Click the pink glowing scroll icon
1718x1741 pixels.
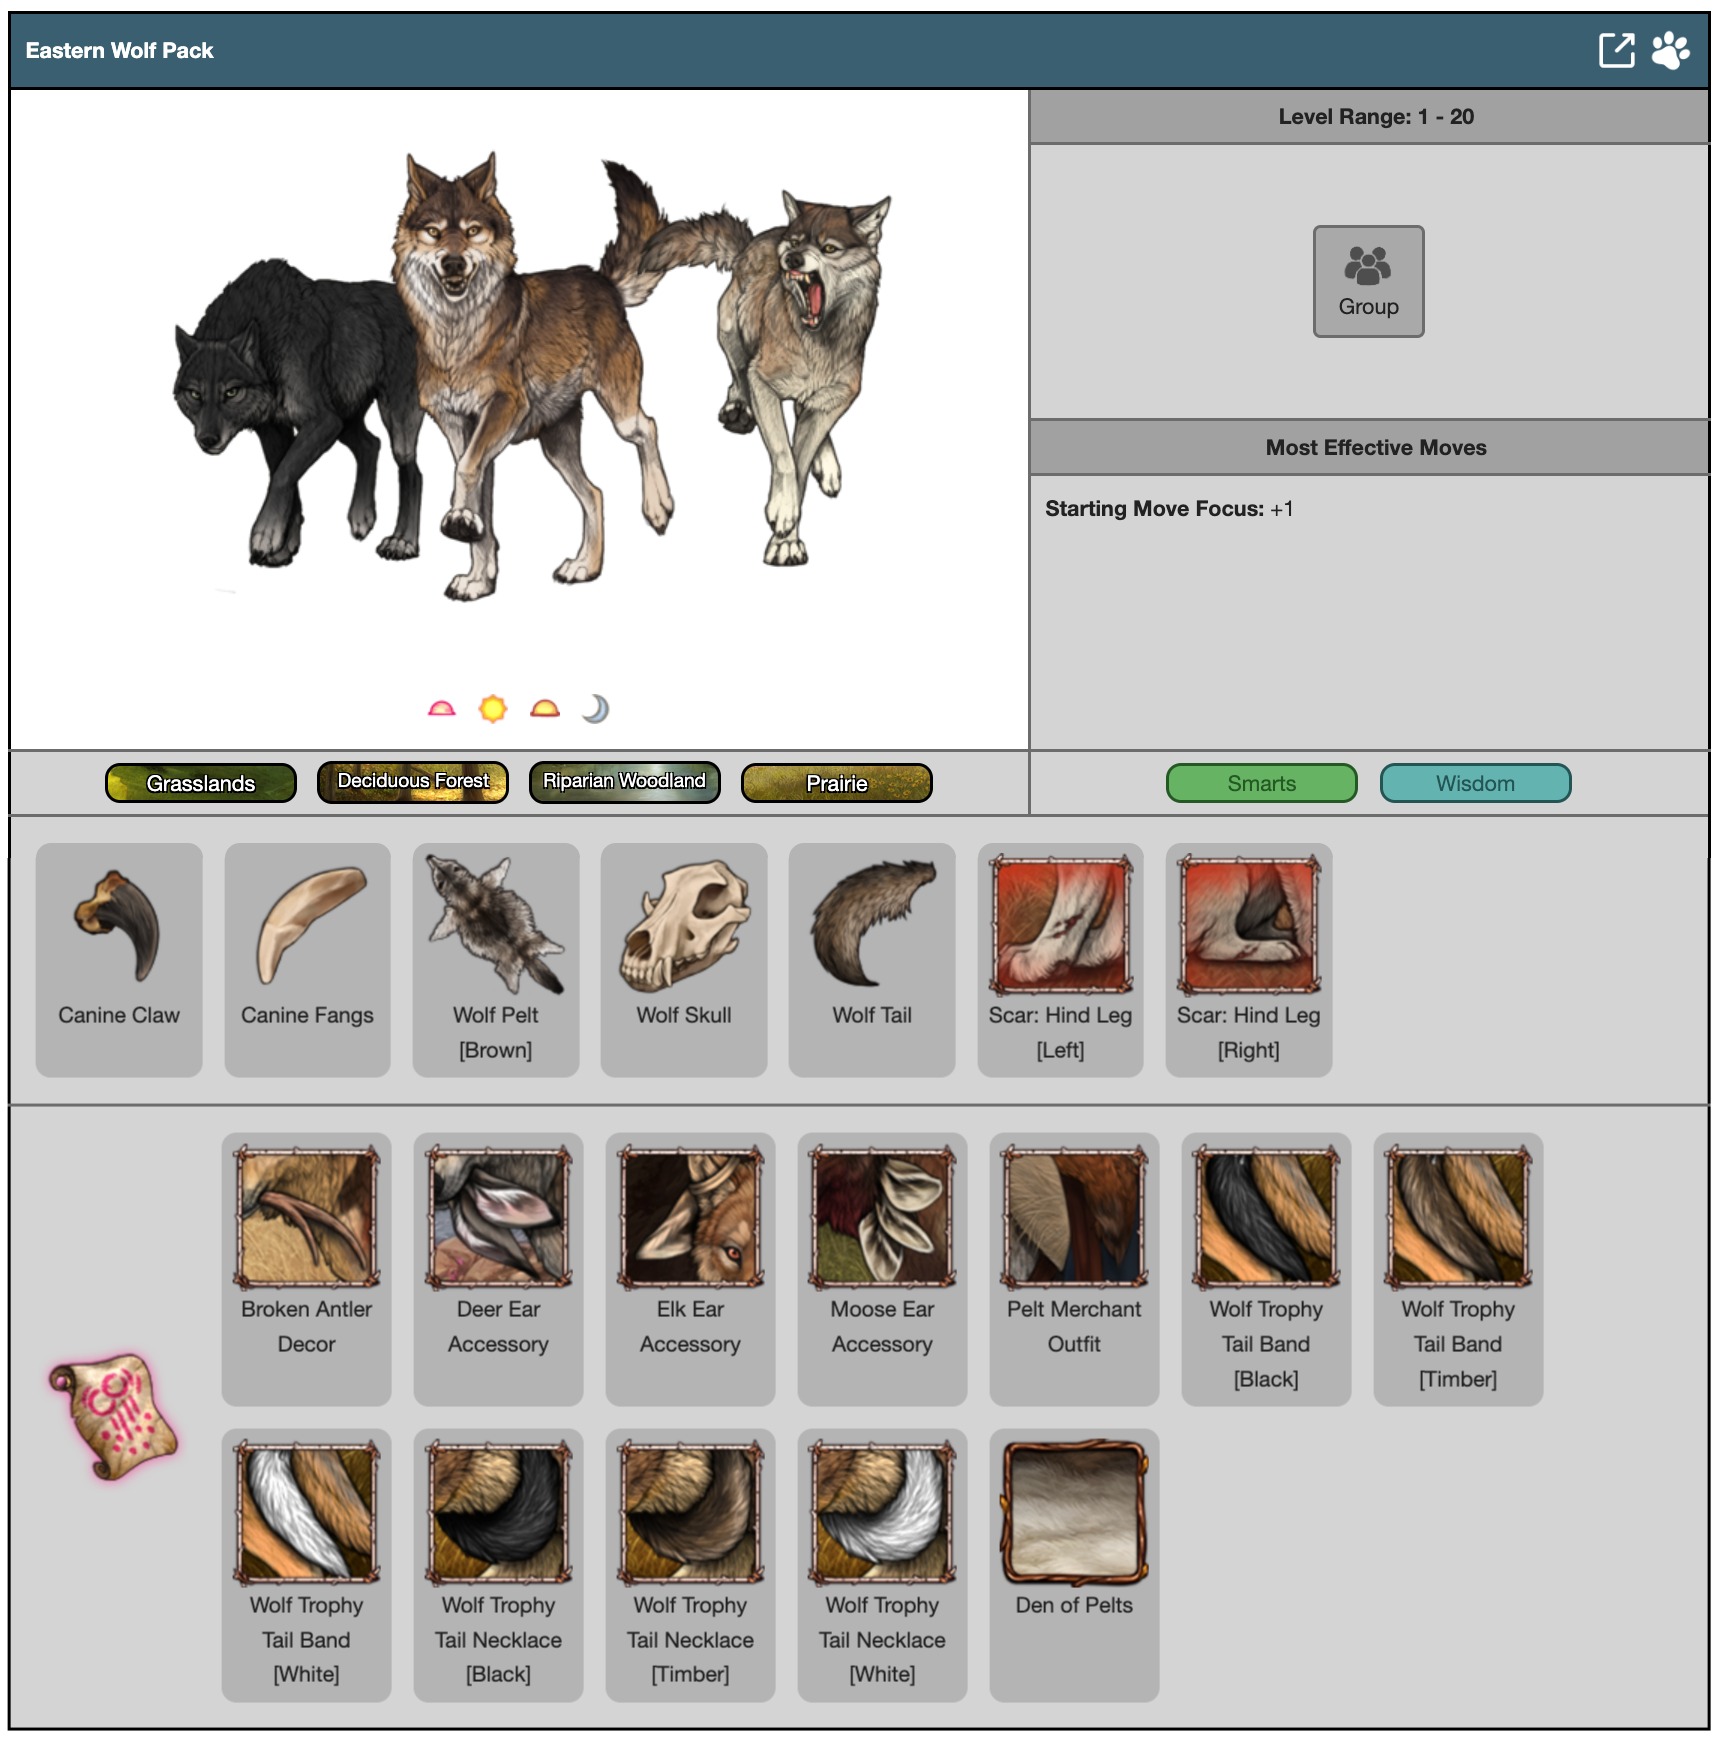point(114,1416)
